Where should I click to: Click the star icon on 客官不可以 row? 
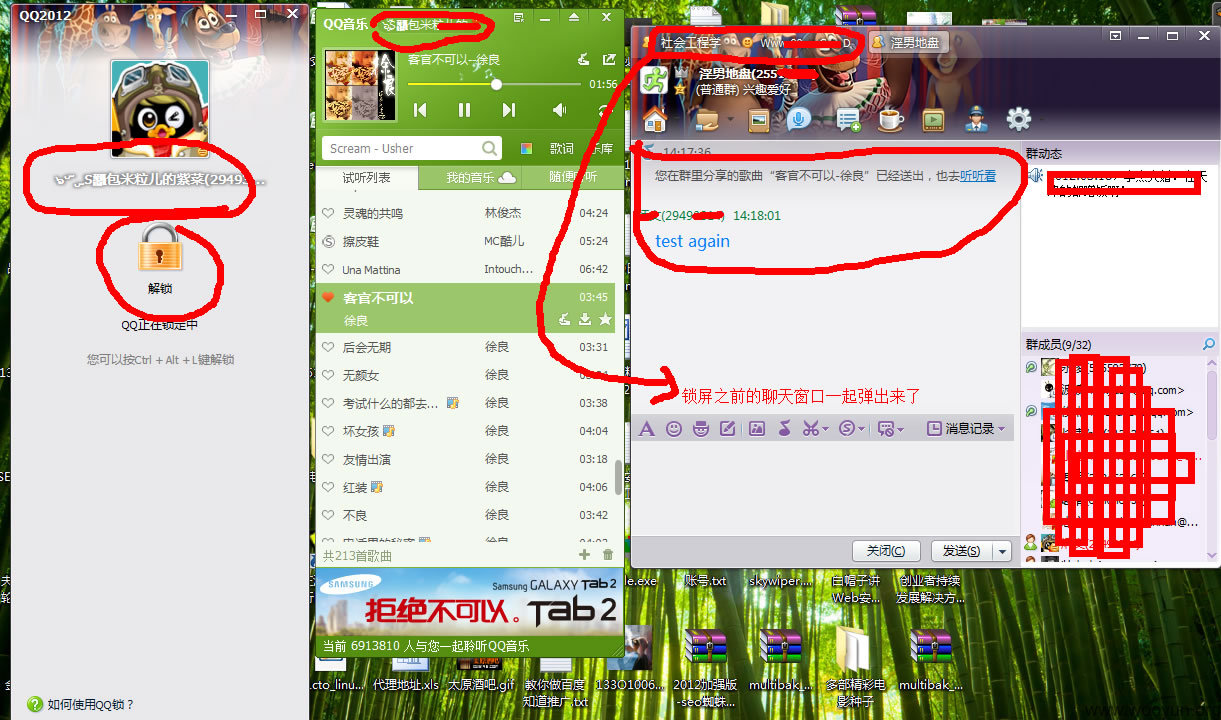click(605, 320)
